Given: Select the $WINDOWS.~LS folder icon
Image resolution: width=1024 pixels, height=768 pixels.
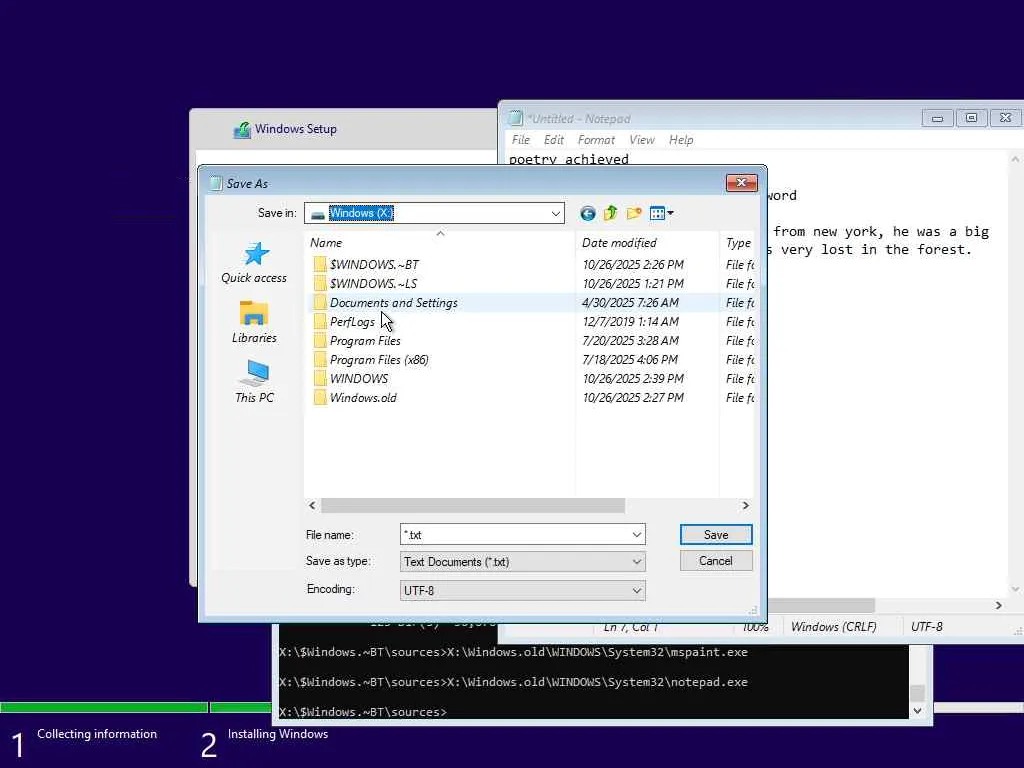Looking at the screenshot, I should pyautogui.click(x=319, y=283).
